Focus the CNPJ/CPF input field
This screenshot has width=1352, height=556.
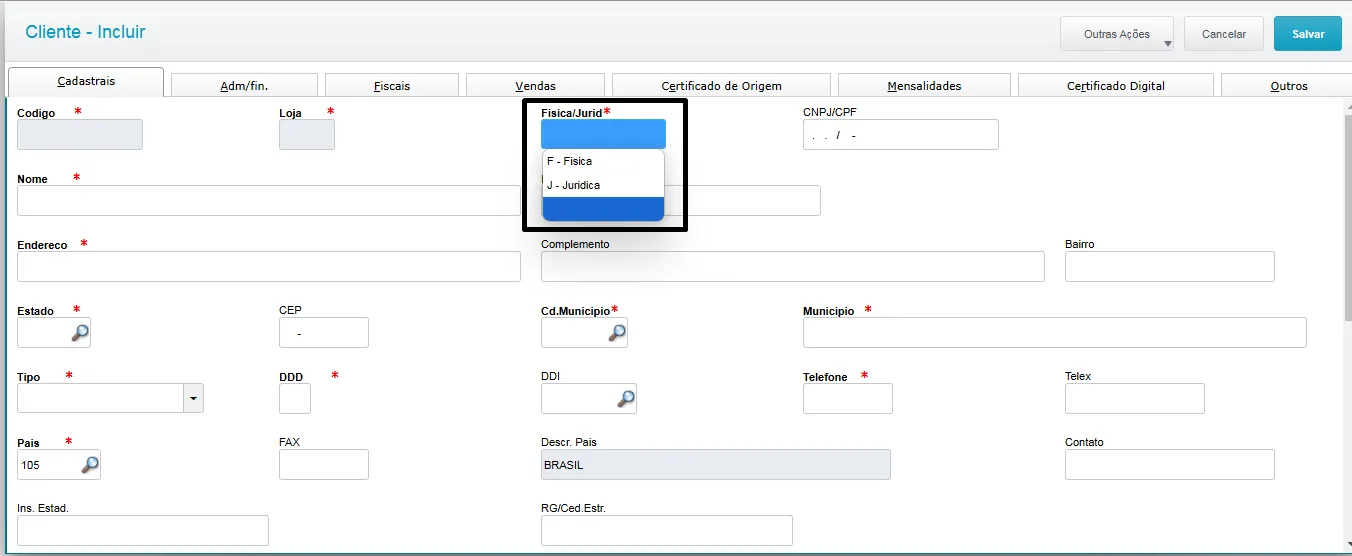click(900, 135)
